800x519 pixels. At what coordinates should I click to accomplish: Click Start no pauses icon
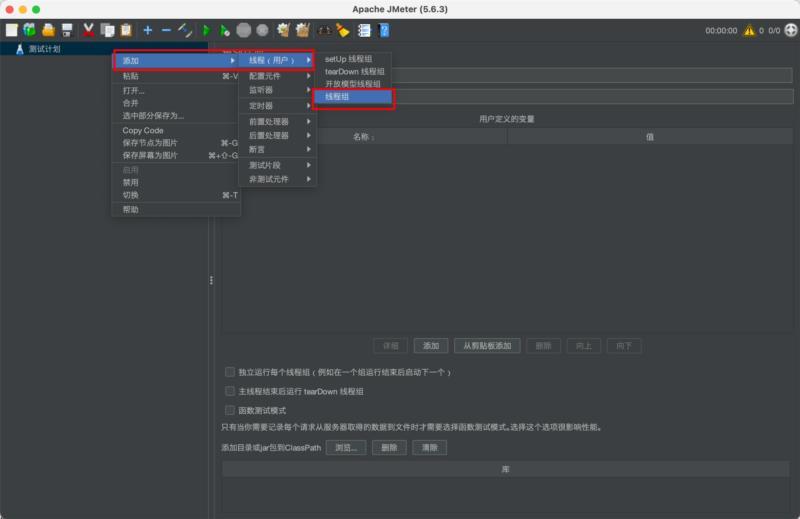(224, 31)
